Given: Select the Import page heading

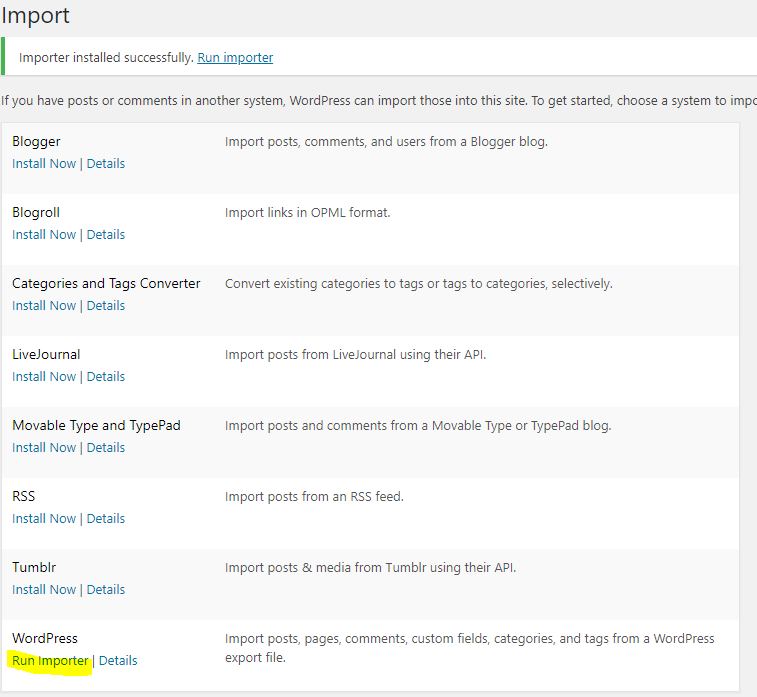Looking at the screenshot, I should [x=35, y=15].
